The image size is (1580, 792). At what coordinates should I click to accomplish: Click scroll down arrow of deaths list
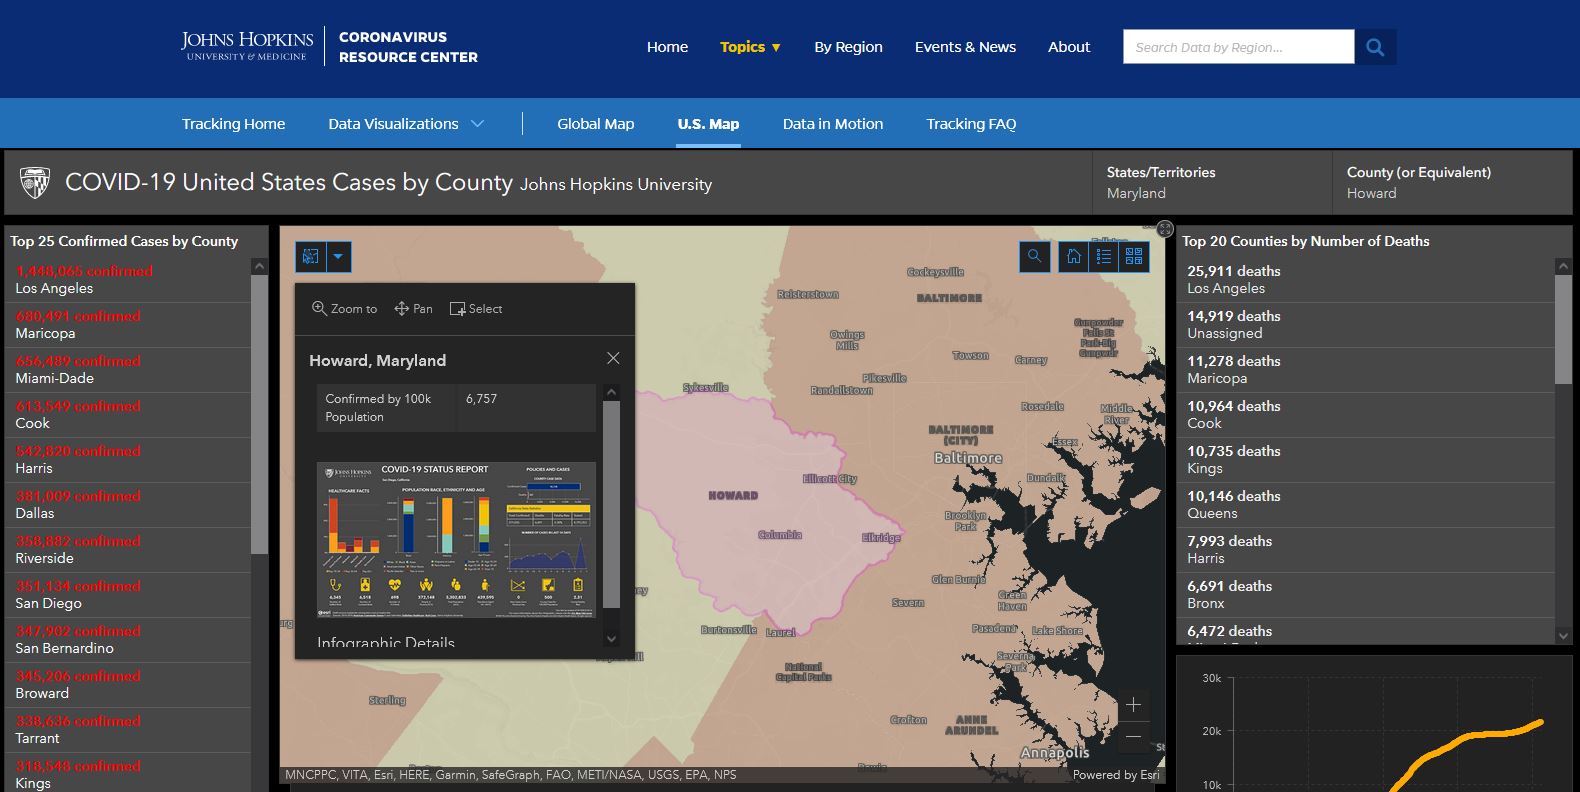pyautogui.click(x=1564, y=635)
